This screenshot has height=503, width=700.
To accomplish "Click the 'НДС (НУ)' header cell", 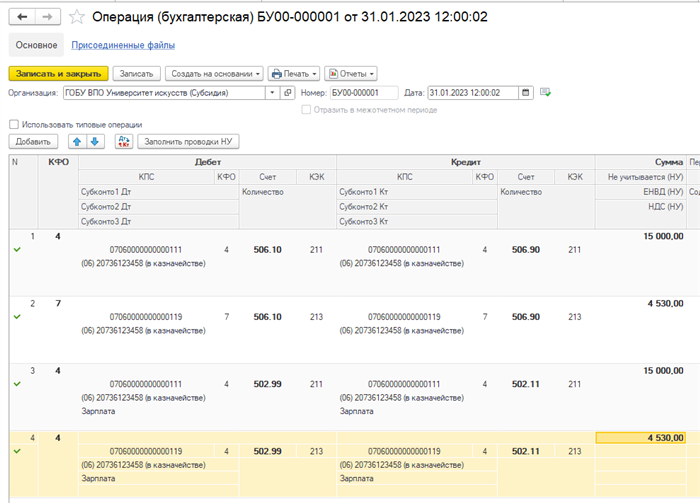I will pyautogui.click(x=641, y=207).
